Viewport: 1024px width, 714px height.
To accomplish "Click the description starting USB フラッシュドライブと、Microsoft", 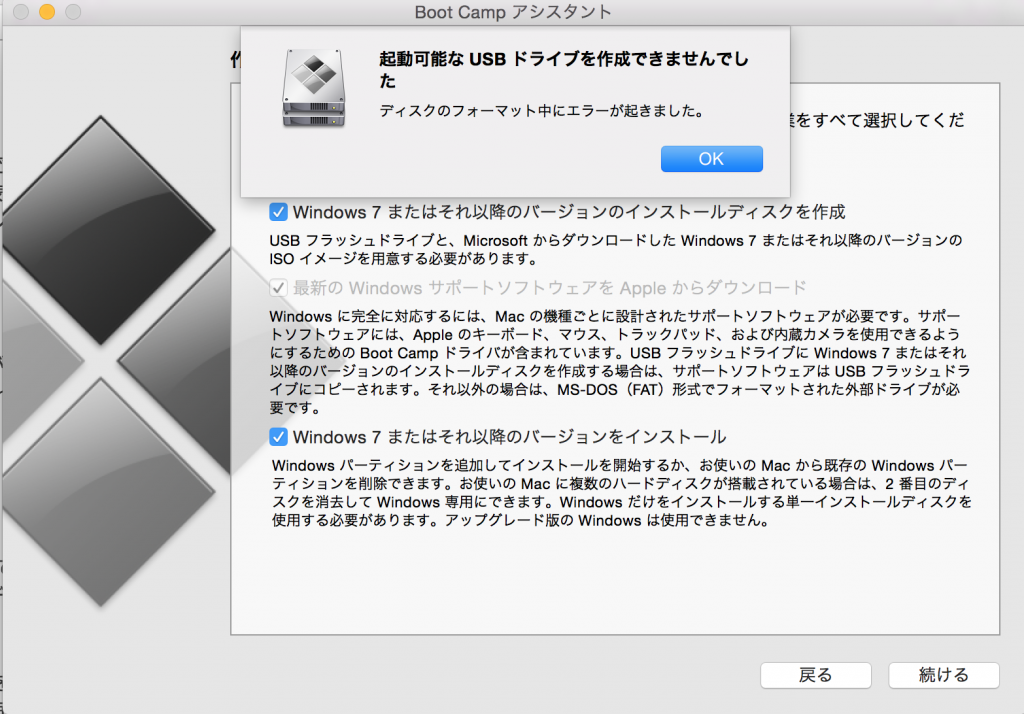I will tap(616, 250).
